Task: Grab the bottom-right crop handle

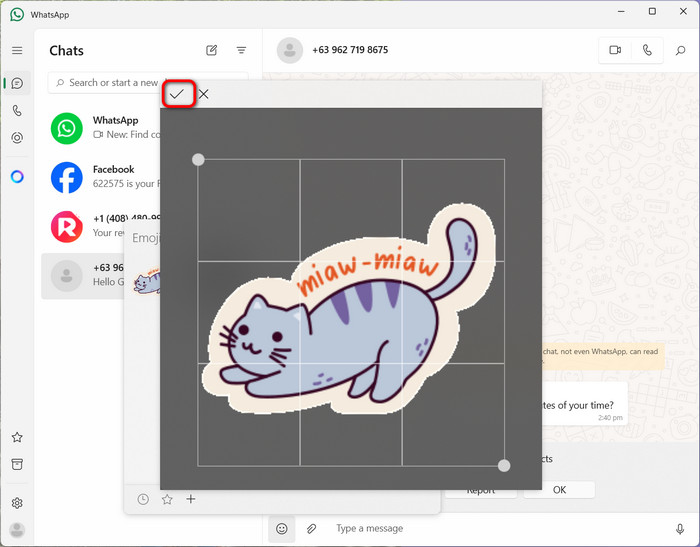Action: (504, 466)
